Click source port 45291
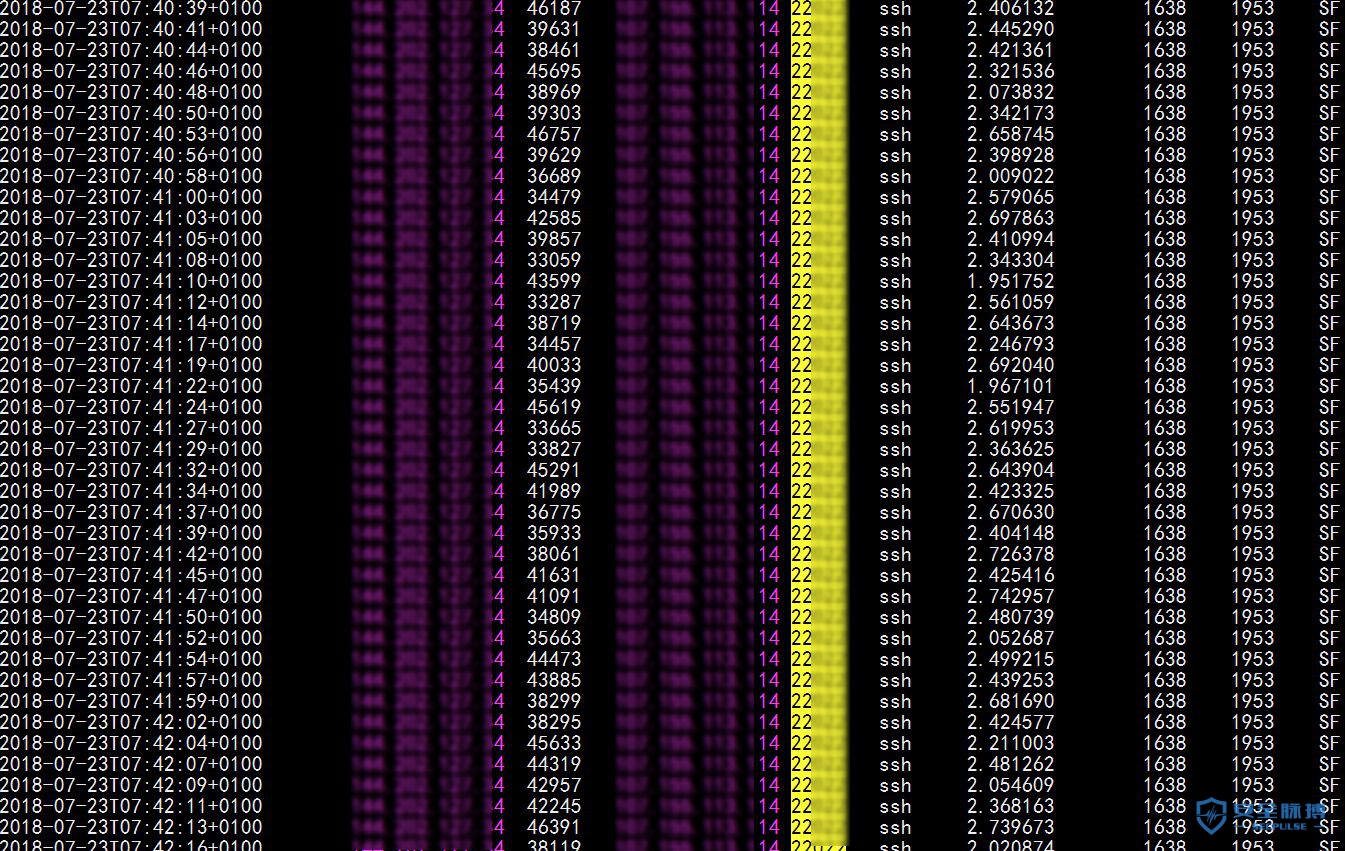1345x851 pixels. (x=554, y=470)
